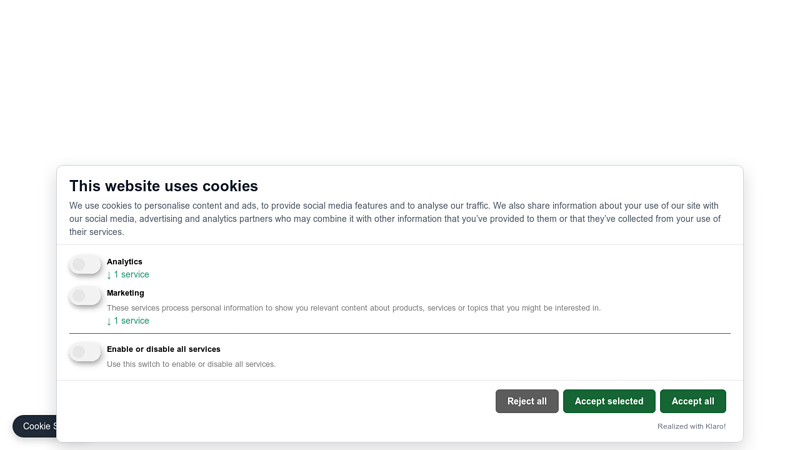
Task: Expand the "1 service" list under Marketing
Action: [x=131, y=321]
